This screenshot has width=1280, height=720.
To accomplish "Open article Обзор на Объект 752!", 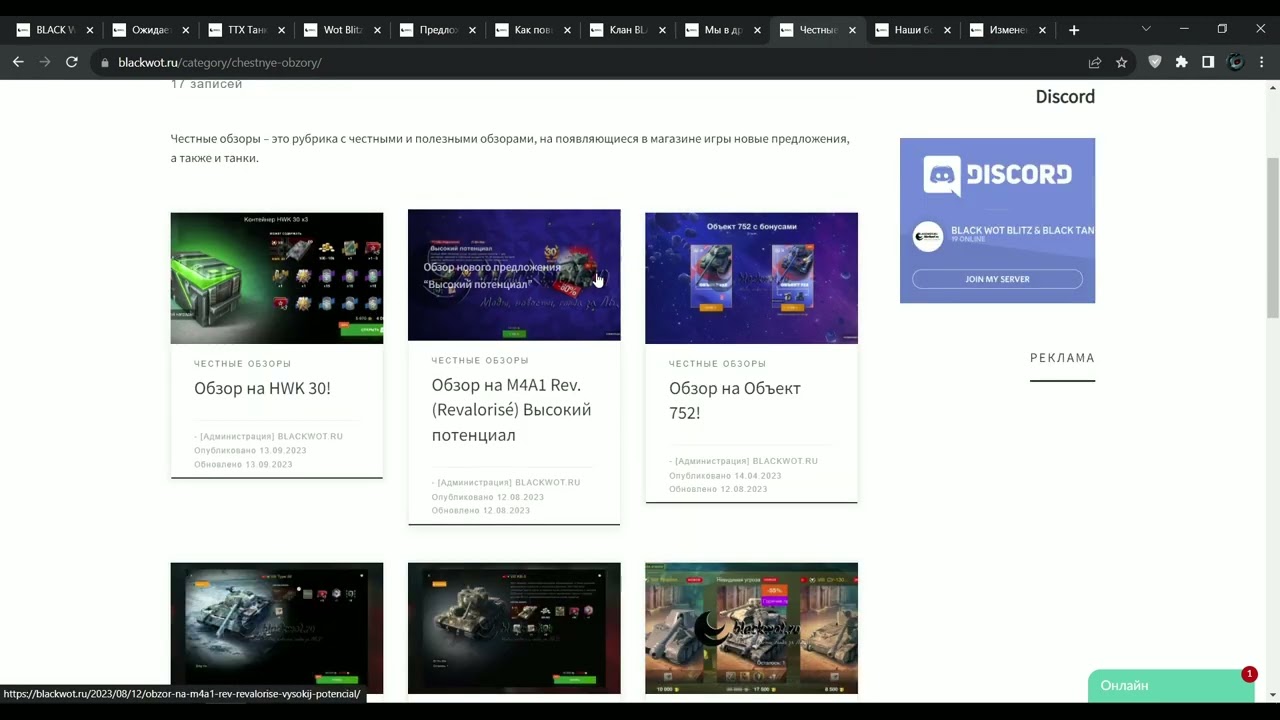I will [735, 400].
